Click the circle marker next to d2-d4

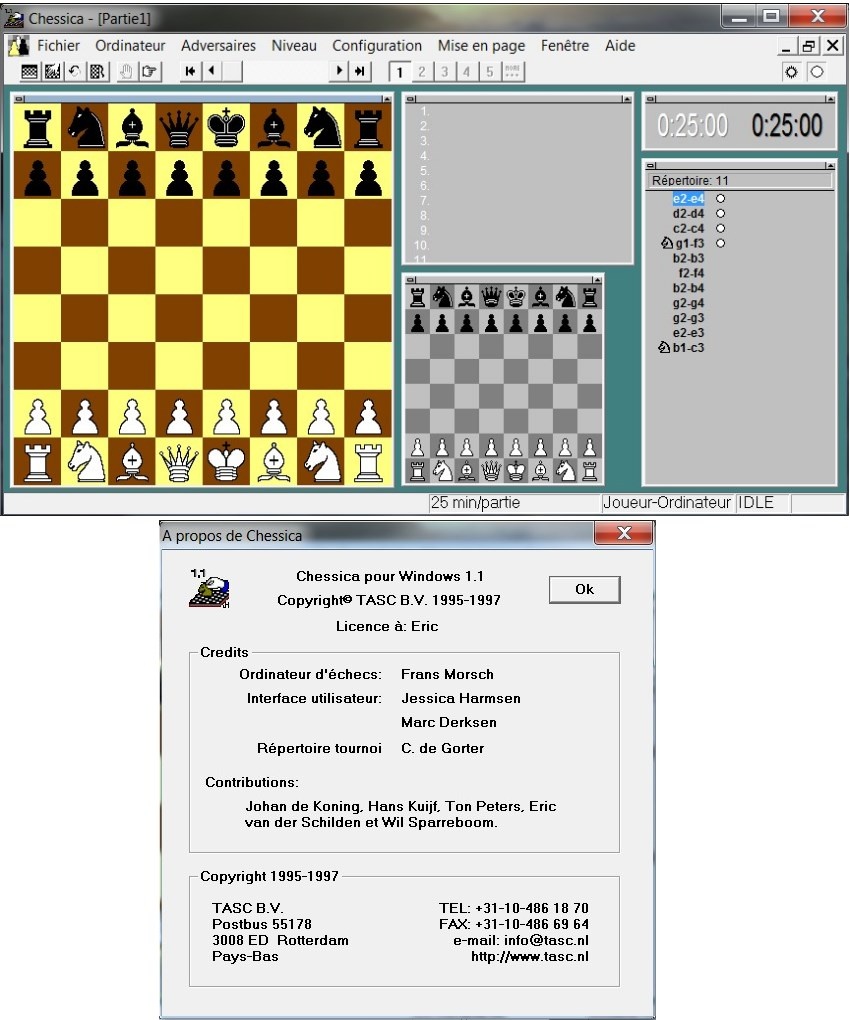tap(721, 213)
